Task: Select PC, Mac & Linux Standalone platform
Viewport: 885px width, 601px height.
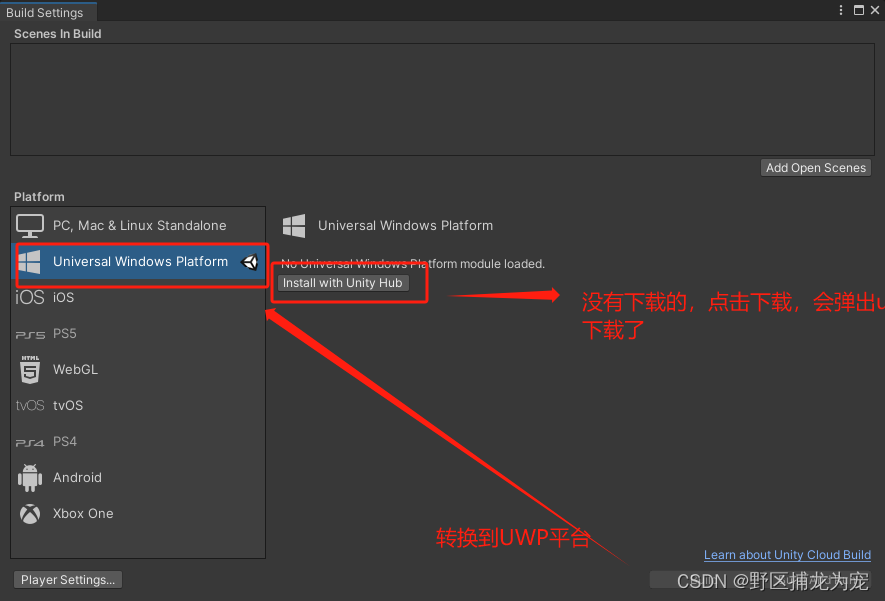Action: pyautogui.click(x=138, y=226)
